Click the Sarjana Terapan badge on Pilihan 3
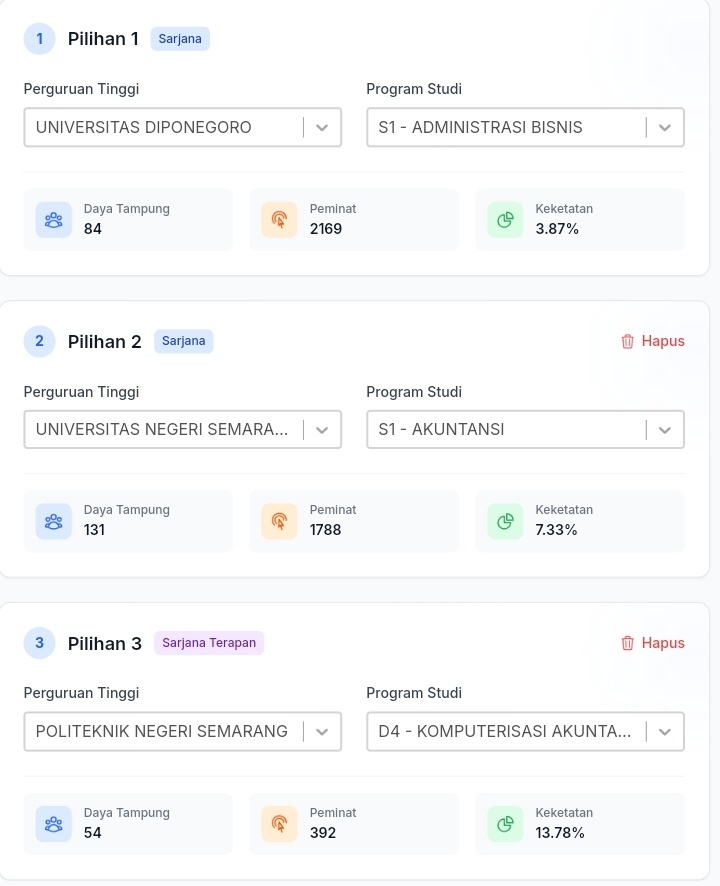 click(209, 643)
